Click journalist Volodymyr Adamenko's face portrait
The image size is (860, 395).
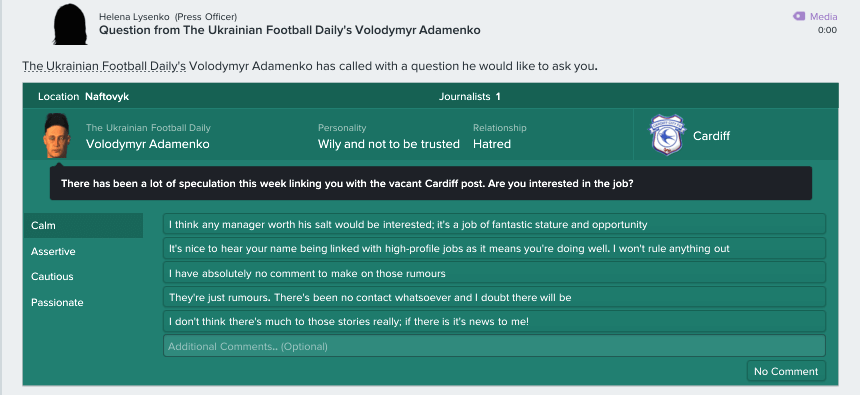point(57,135)
